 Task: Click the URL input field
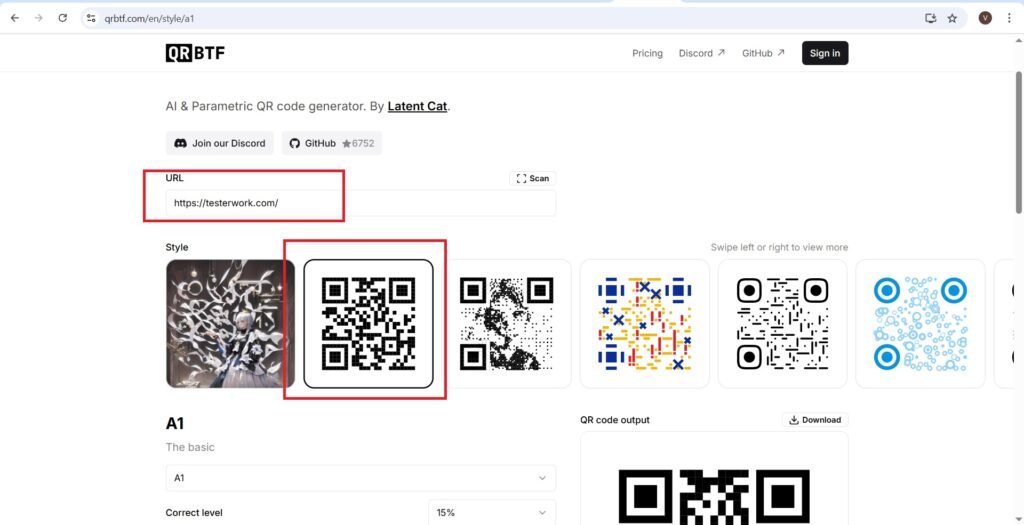click(x=360, y=203)
